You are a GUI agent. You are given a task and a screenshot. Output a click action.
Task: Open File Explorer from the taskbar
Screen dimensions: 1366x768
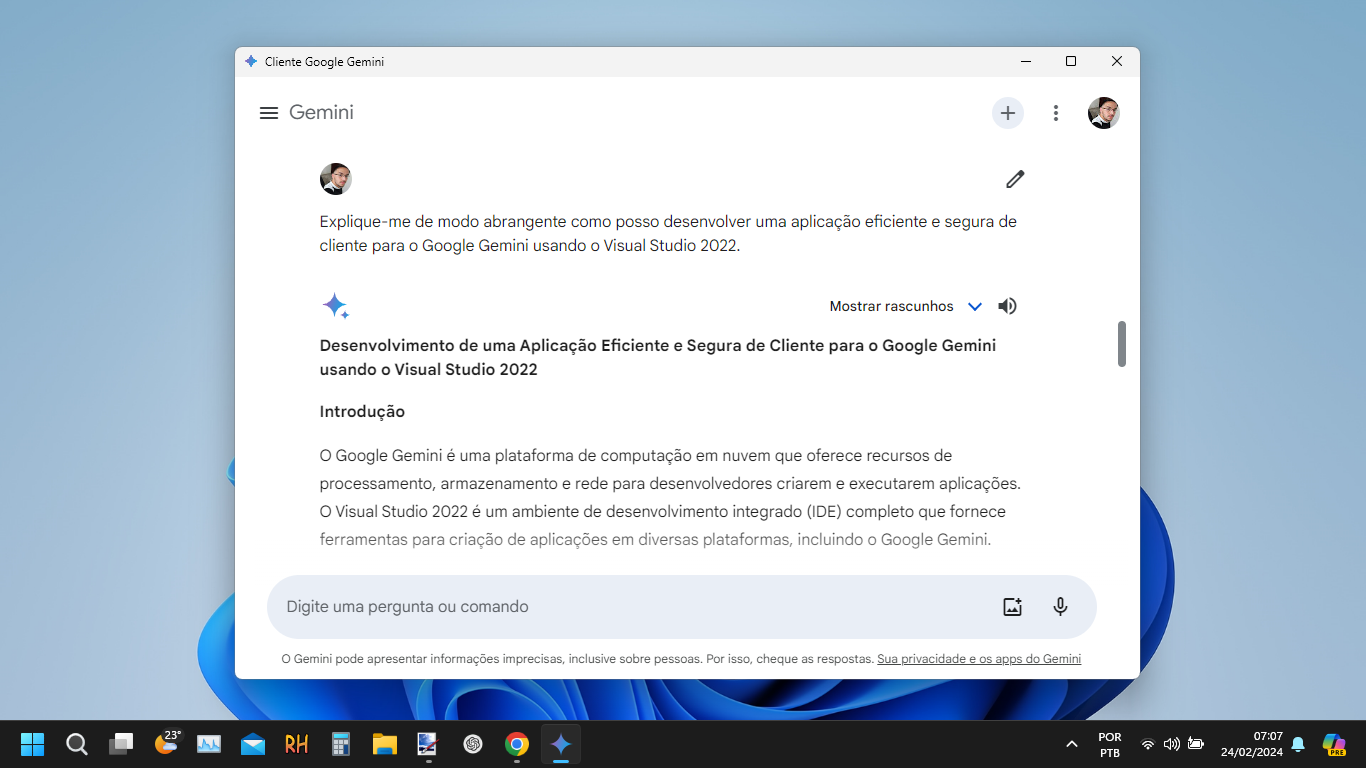tap(385, 744)
